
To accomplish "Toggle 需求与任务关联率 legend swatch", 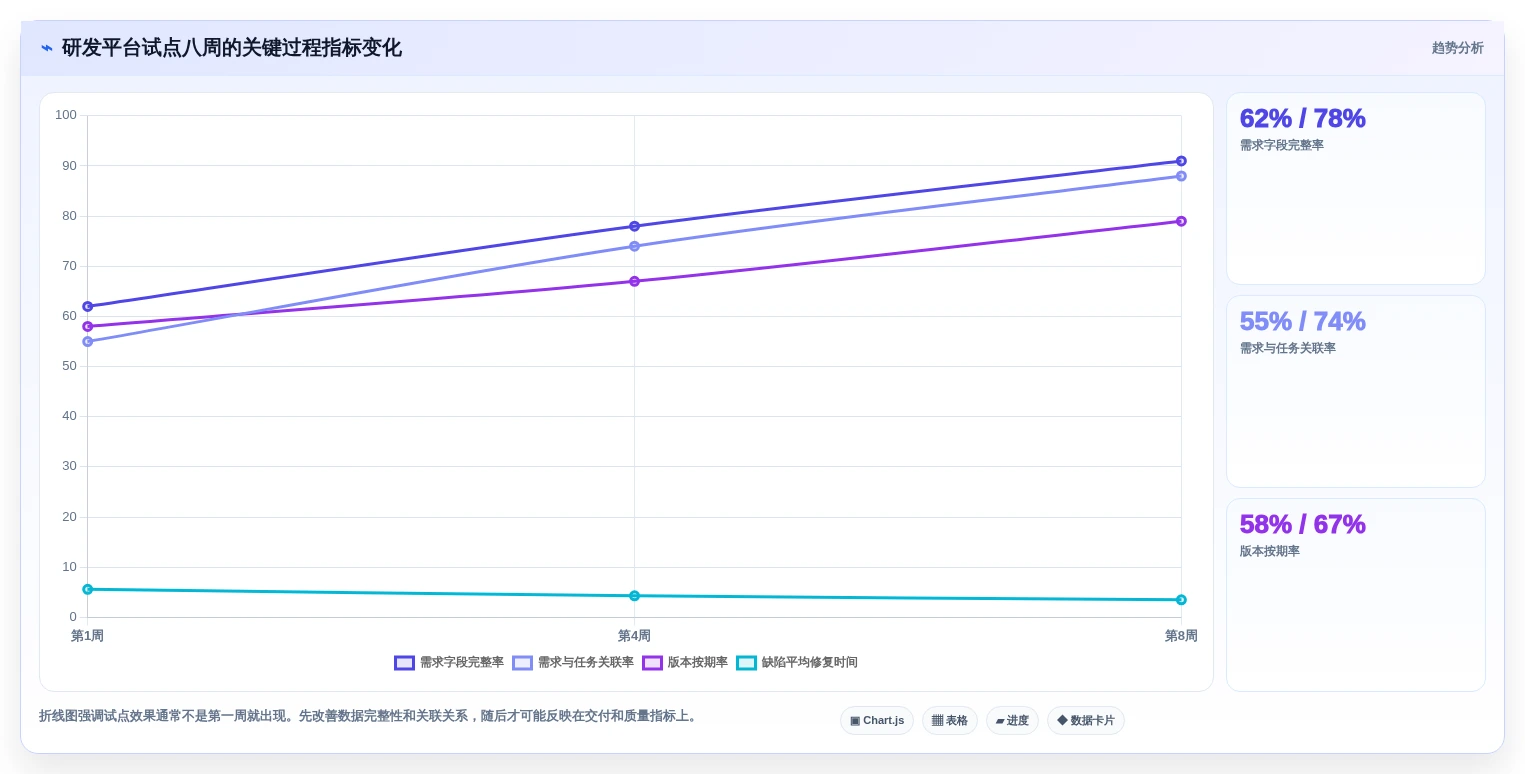I will 522,663.
